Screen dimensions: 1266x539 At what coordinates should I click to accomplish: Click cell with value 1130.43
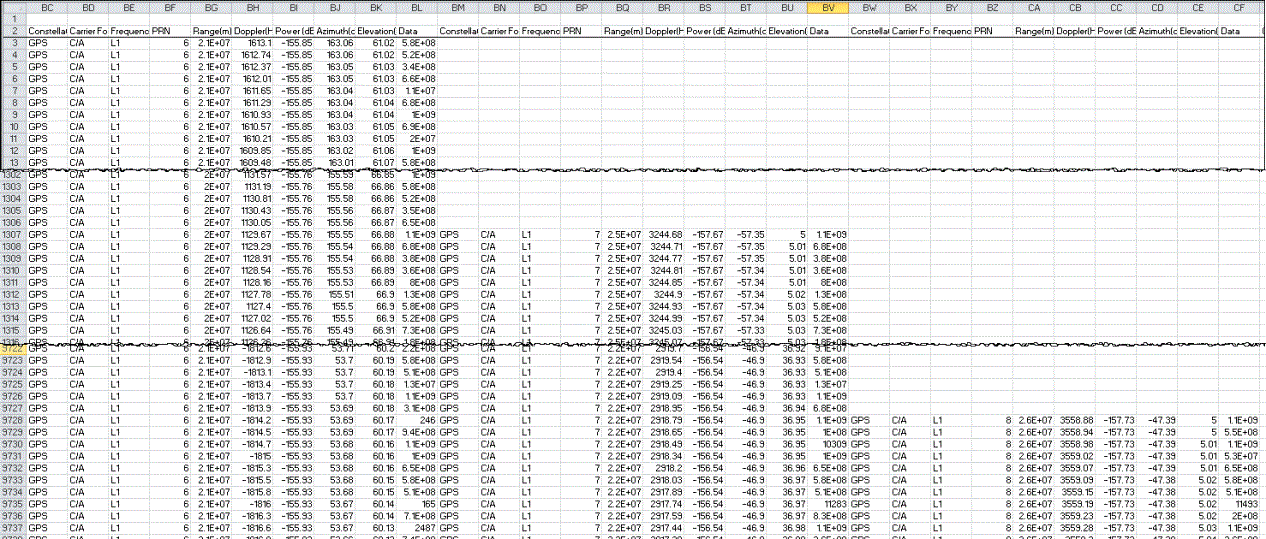coord(252,210)
